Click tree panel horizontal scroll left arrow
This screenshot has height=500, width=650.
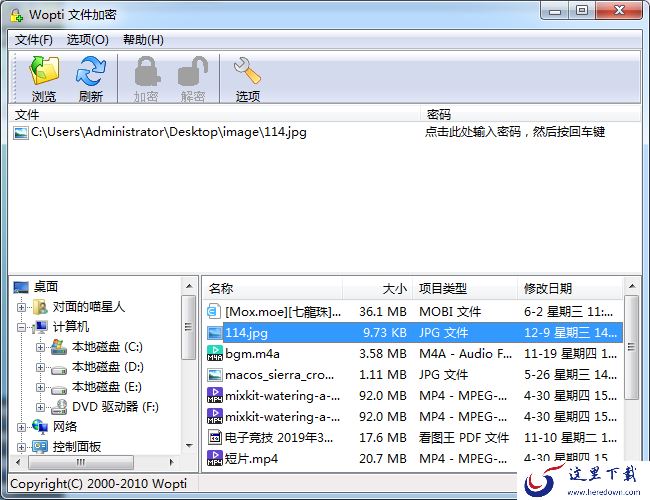tap(18, 462)
